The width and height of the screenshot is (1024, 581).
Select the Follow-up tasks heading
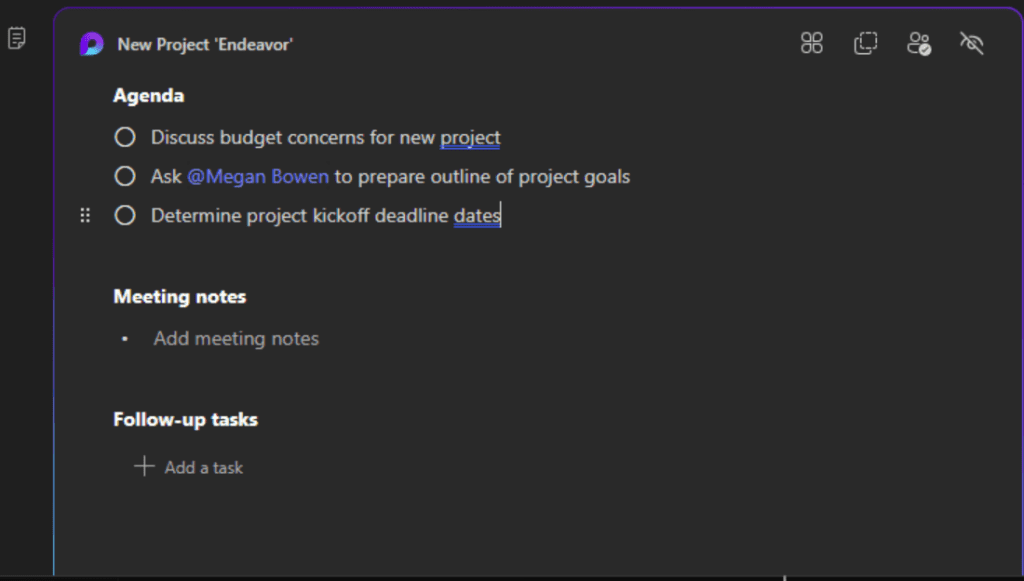(185, 419)
